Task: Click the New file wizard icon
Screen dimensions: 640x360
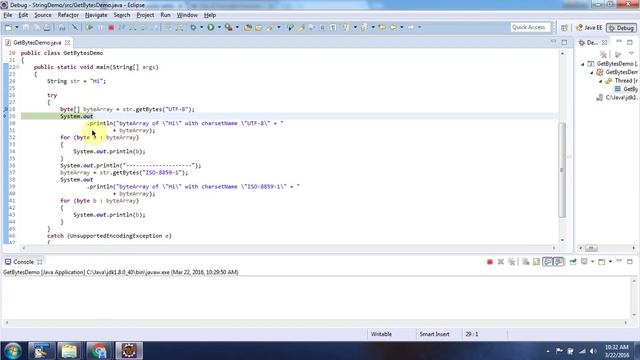Action: [x=8, y=27]
